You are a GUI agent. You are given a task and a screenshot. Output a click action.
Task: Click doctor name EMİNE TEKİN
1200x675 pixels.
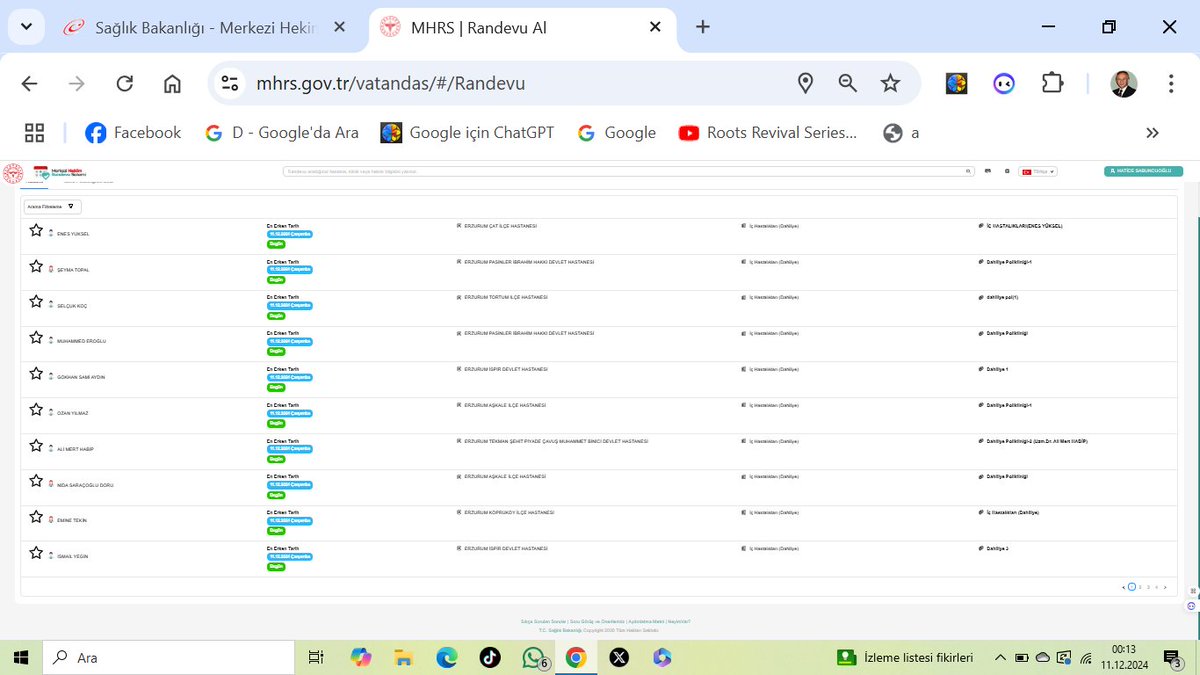(x=72, y=520)
